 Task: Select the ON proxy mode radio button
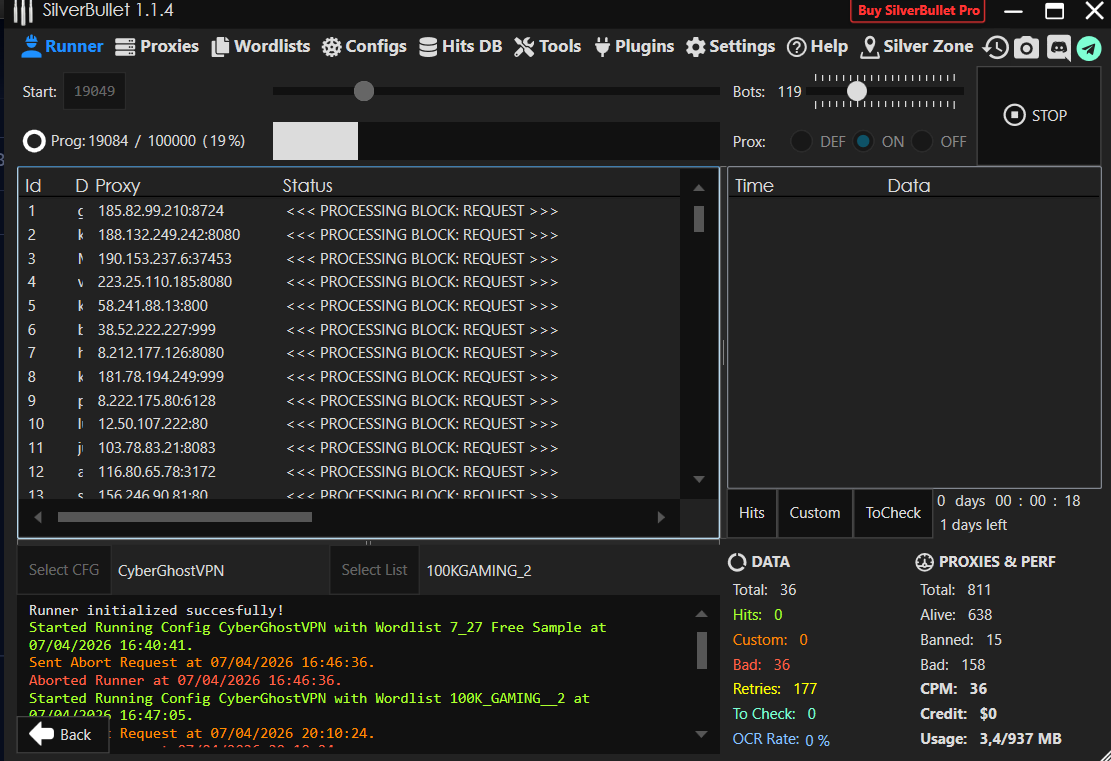(x=862, y=142)
